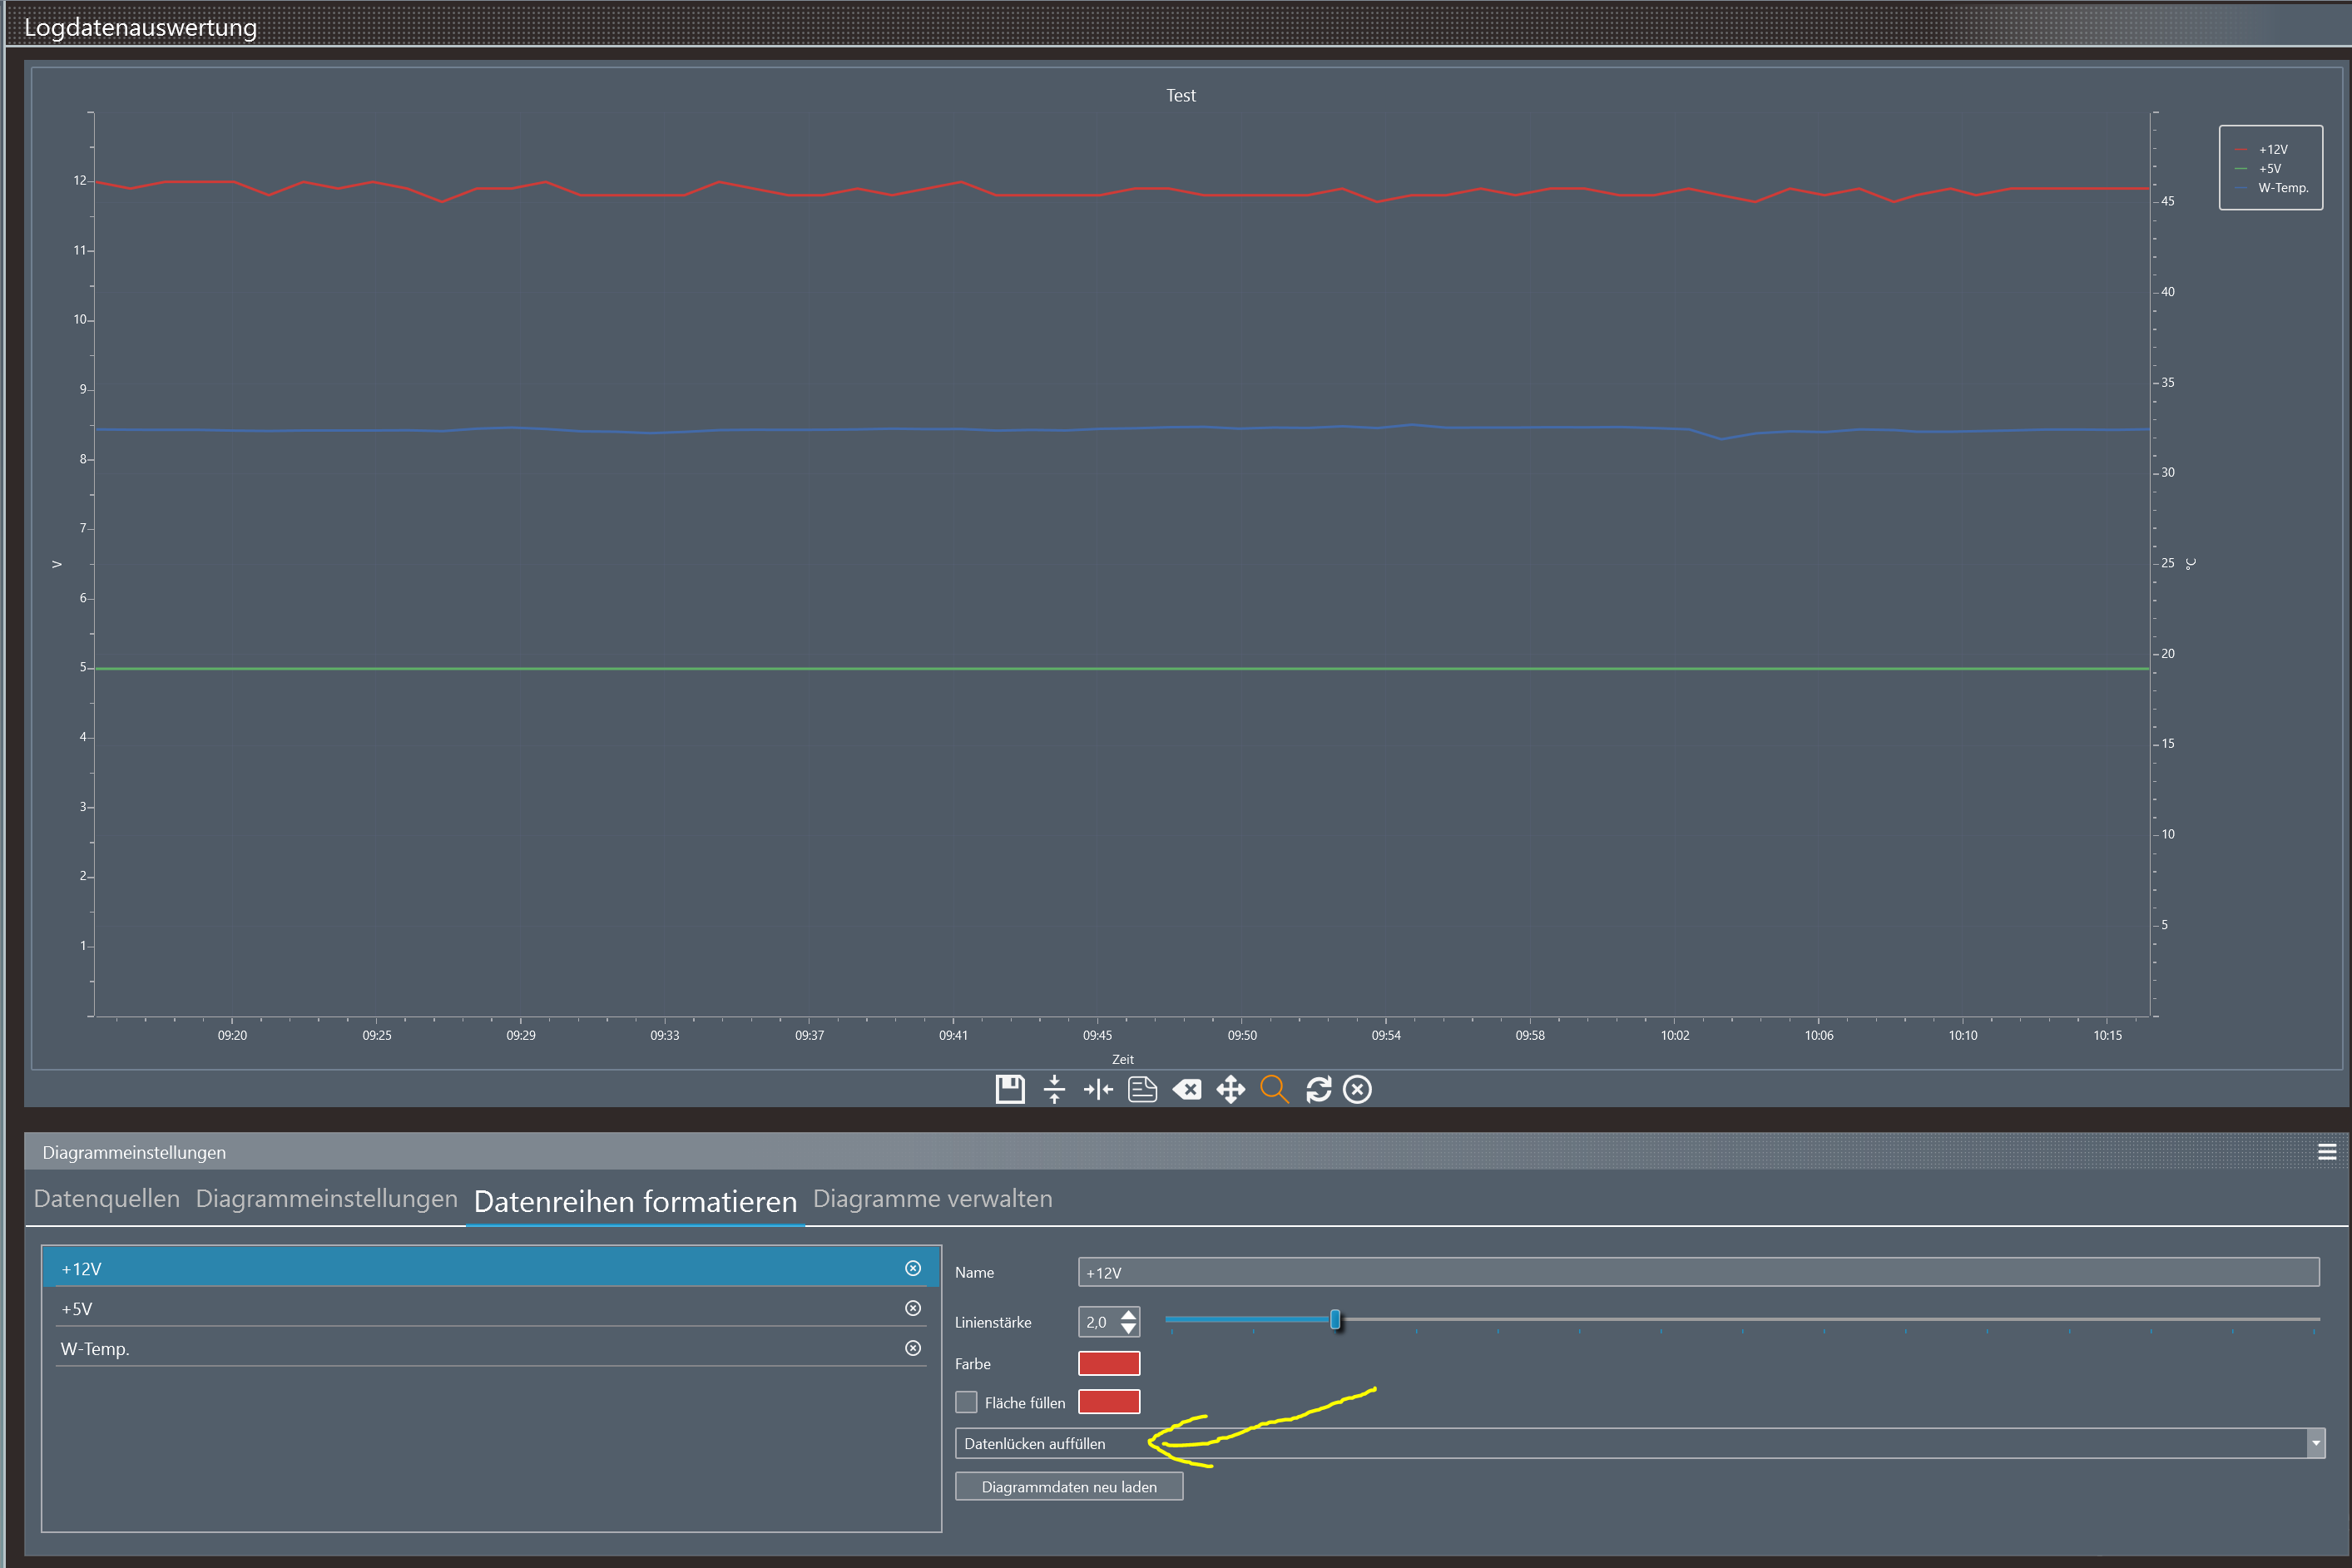This screenshot has width=2352, height=1568.
Task: Click the Farbe red color swatch
Action: pos(1109,1363)
